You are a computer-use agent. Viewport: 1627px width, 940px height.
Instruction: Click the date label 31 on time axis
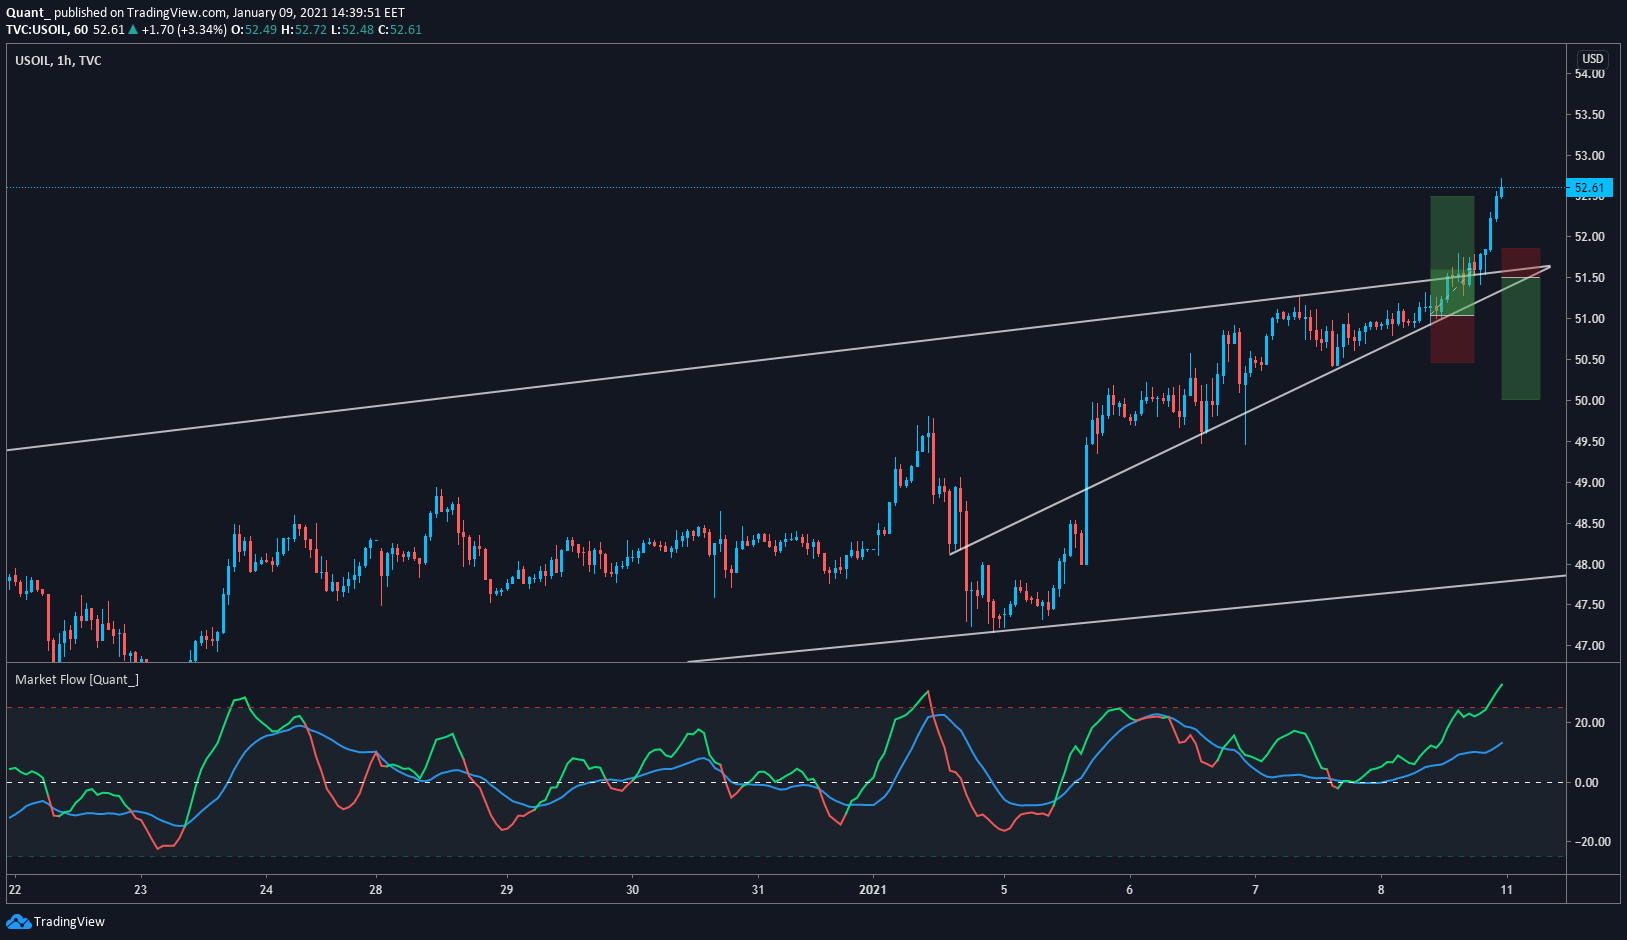(757, 890)
